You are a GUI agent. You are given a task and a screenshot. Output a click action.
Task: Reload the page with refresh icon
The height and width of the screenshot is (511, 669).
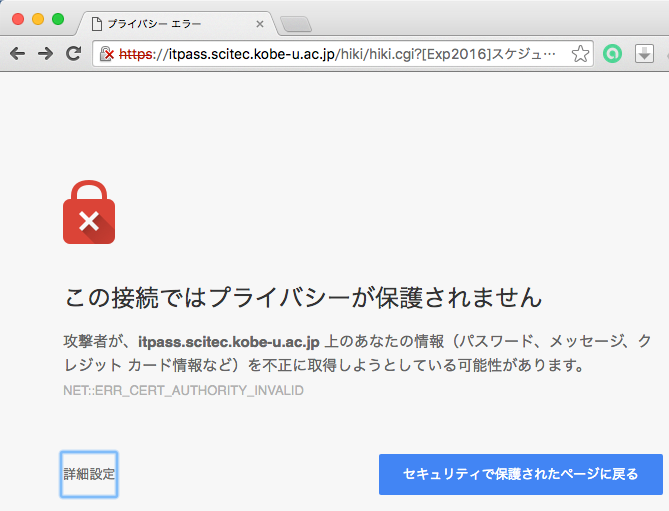tap(73, 53)
